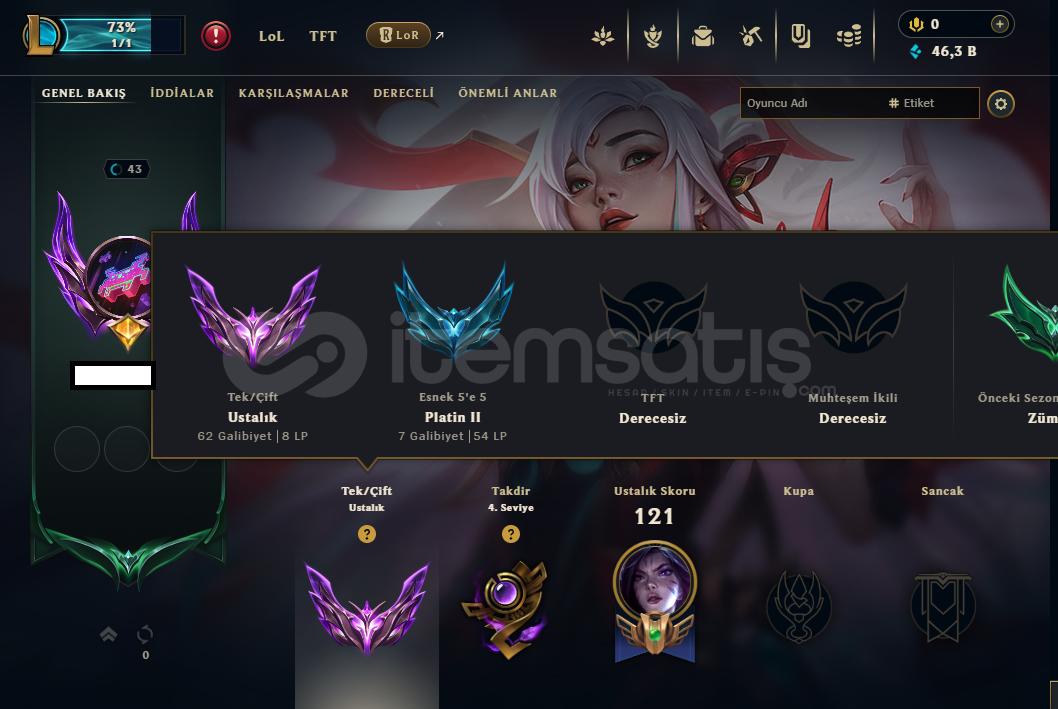Viewport: 1058px width, 709px height.
Task: Open the KARŞILAŞMALAR tab
Action: 294,93
